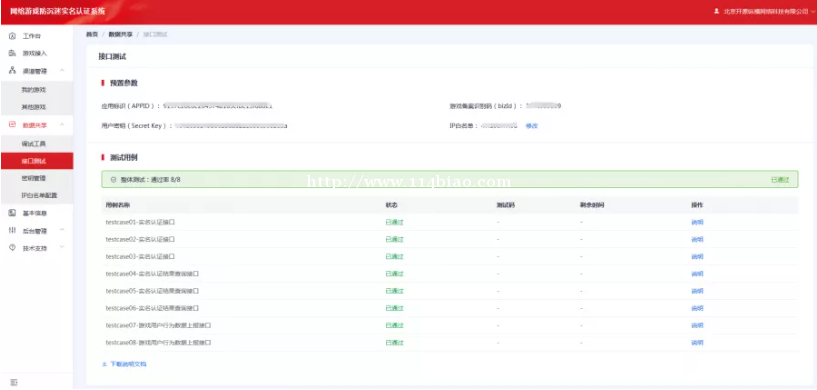Click the testcase02-实名认证接口 row name
This screenshot has height=390, width=817.
(x=140, y=239)
